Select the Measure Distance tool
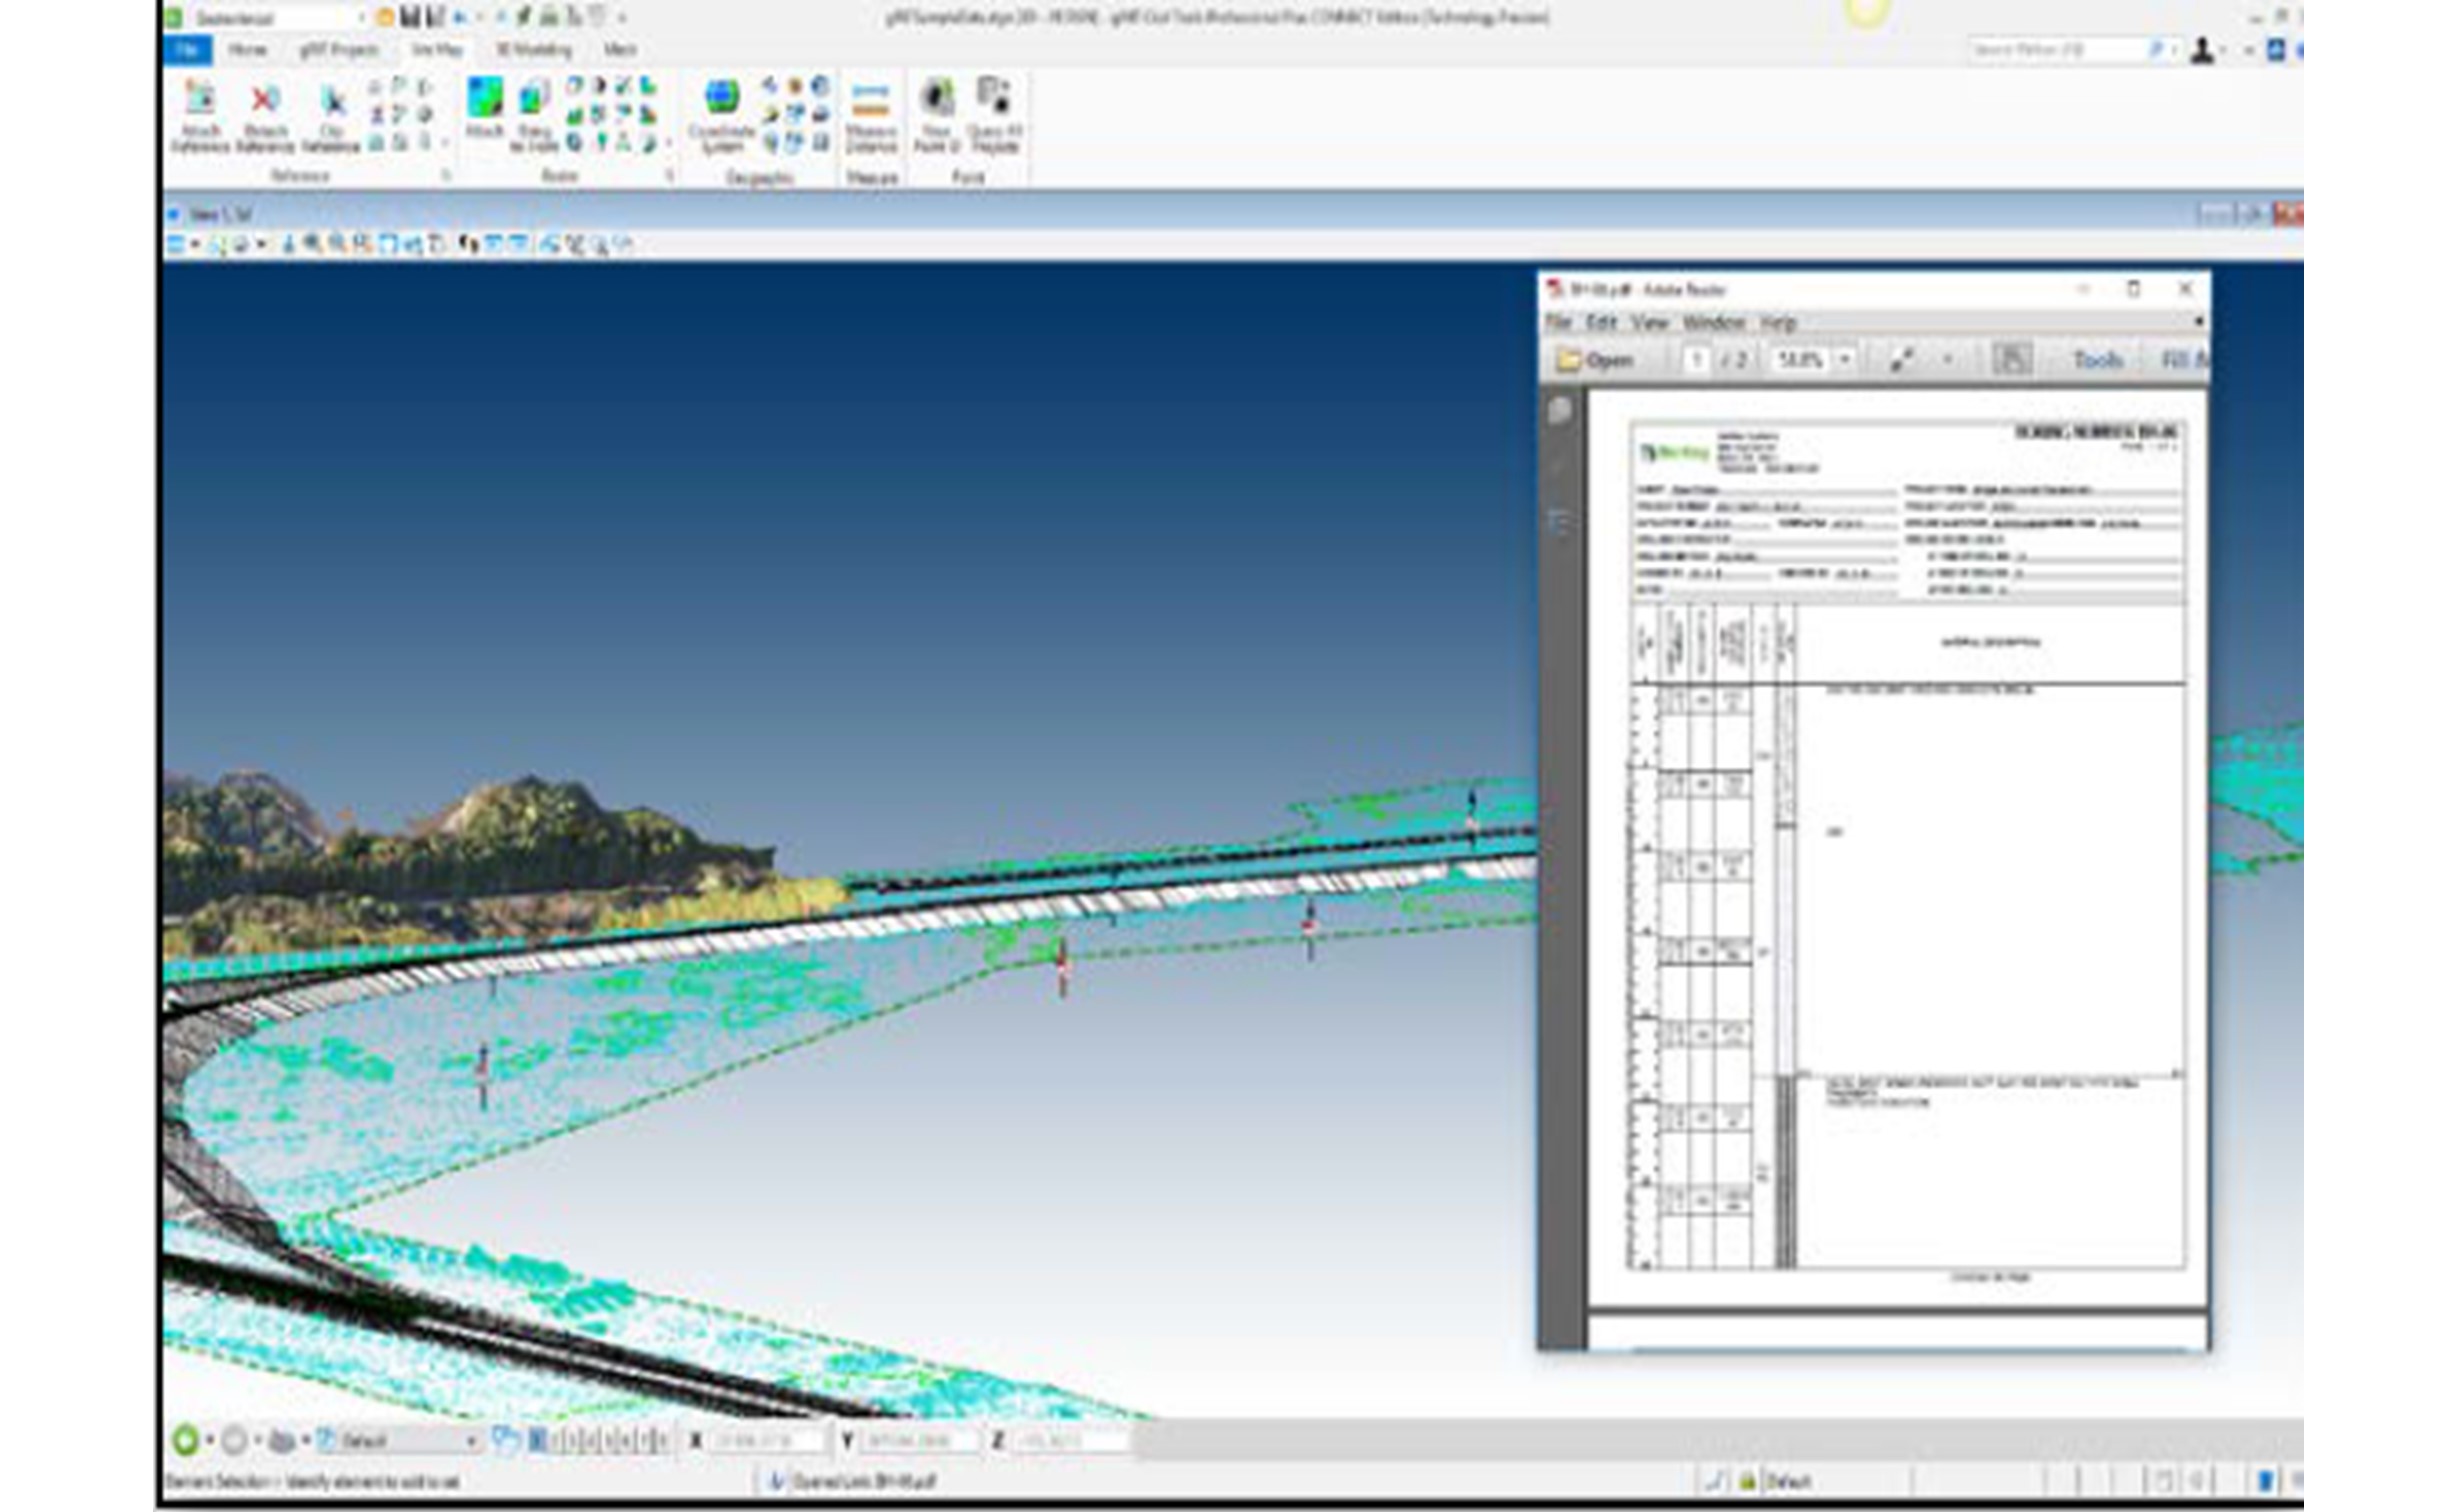 tap(871, 116)
